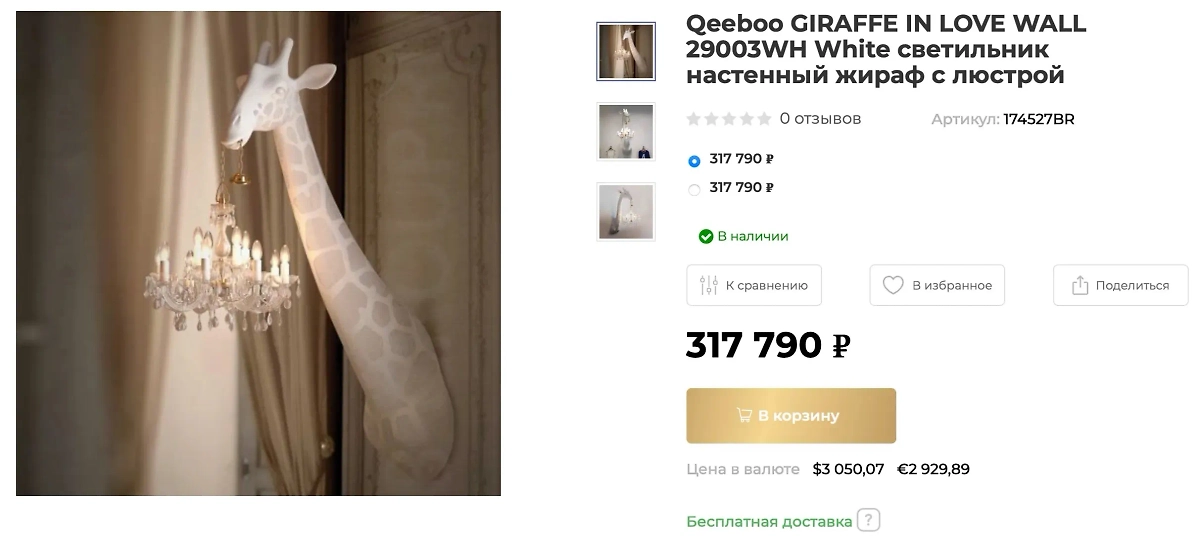Click the К сравнению button
This screenshot has height=550, width=1200.
point(754,285)
